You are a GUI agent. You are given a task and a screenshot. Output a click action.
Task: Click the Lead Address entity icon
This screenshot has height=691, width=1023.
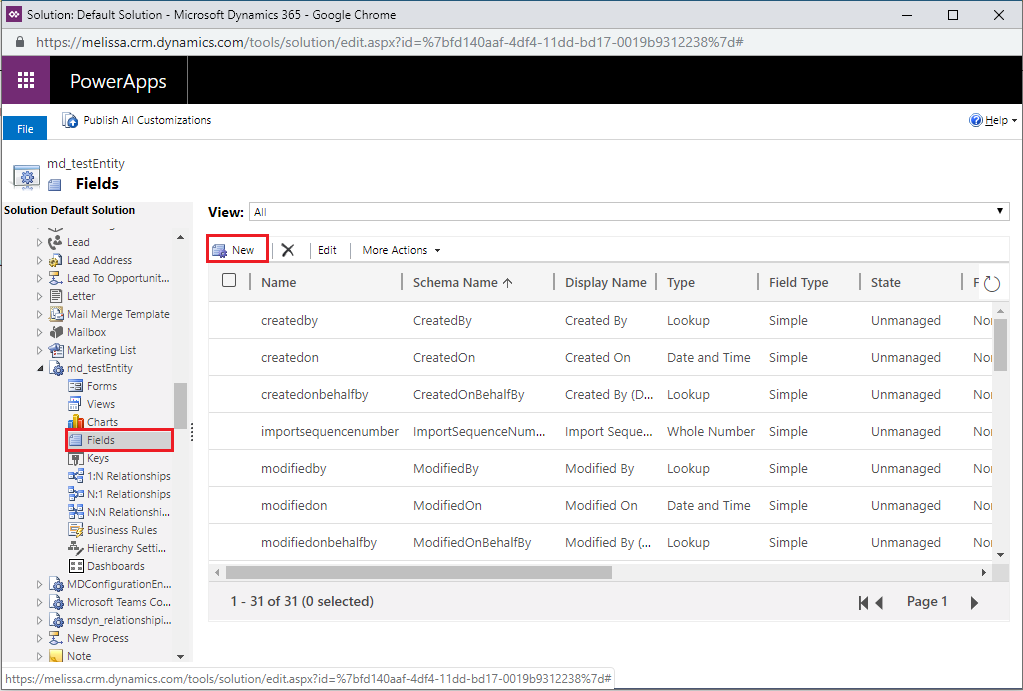(x=56, y=260)
